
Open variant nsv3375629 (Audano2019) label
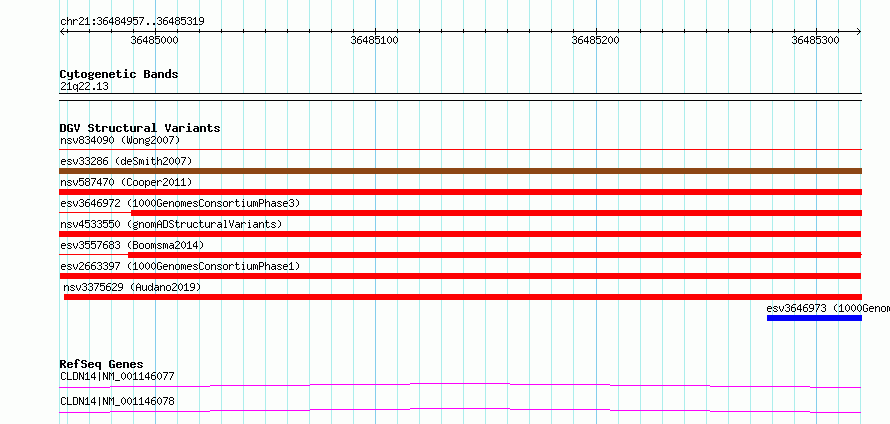pos(132,287)
